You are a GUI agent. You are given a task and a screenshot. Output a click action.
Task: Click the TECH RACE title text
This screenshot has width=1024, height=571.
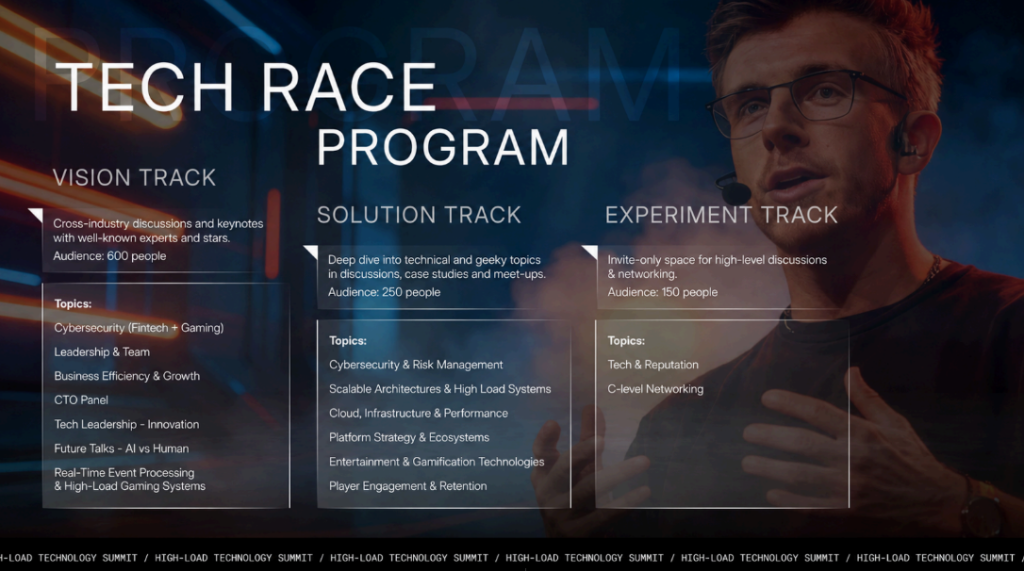pyautogui.click(x=246, y=87)
